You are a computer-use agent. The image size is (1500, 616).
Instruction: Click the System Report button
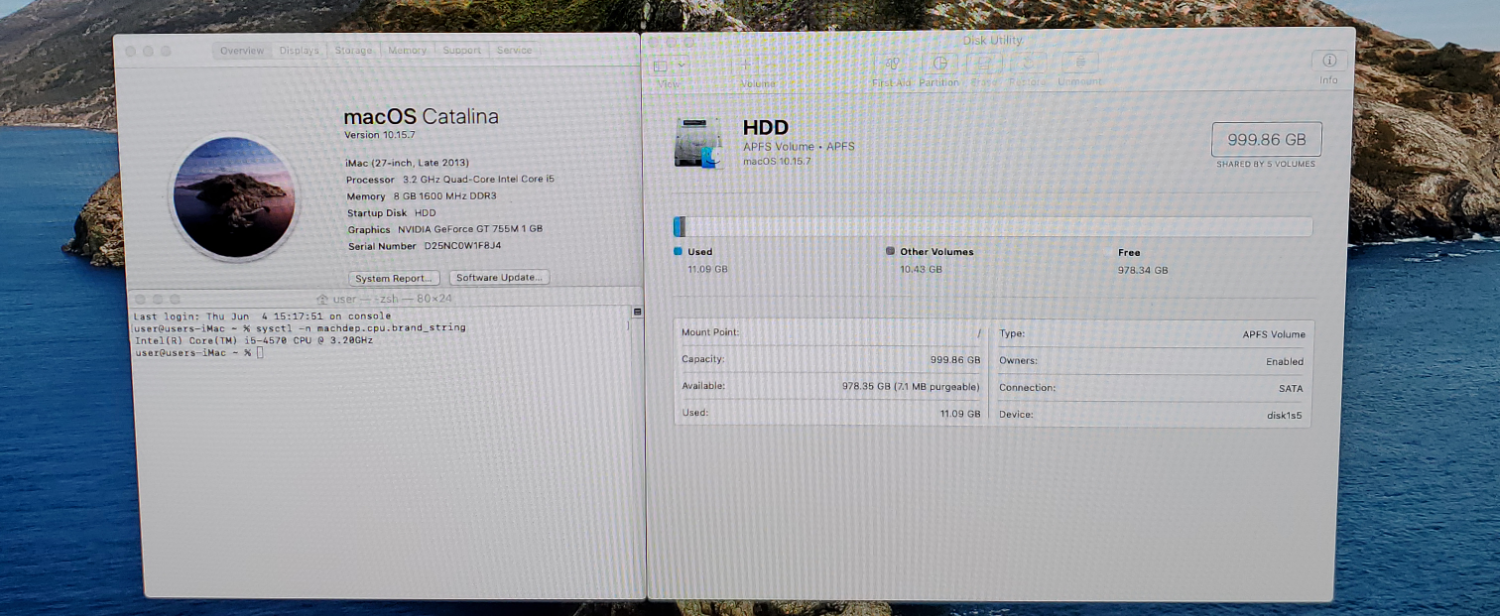coord(395,278)
